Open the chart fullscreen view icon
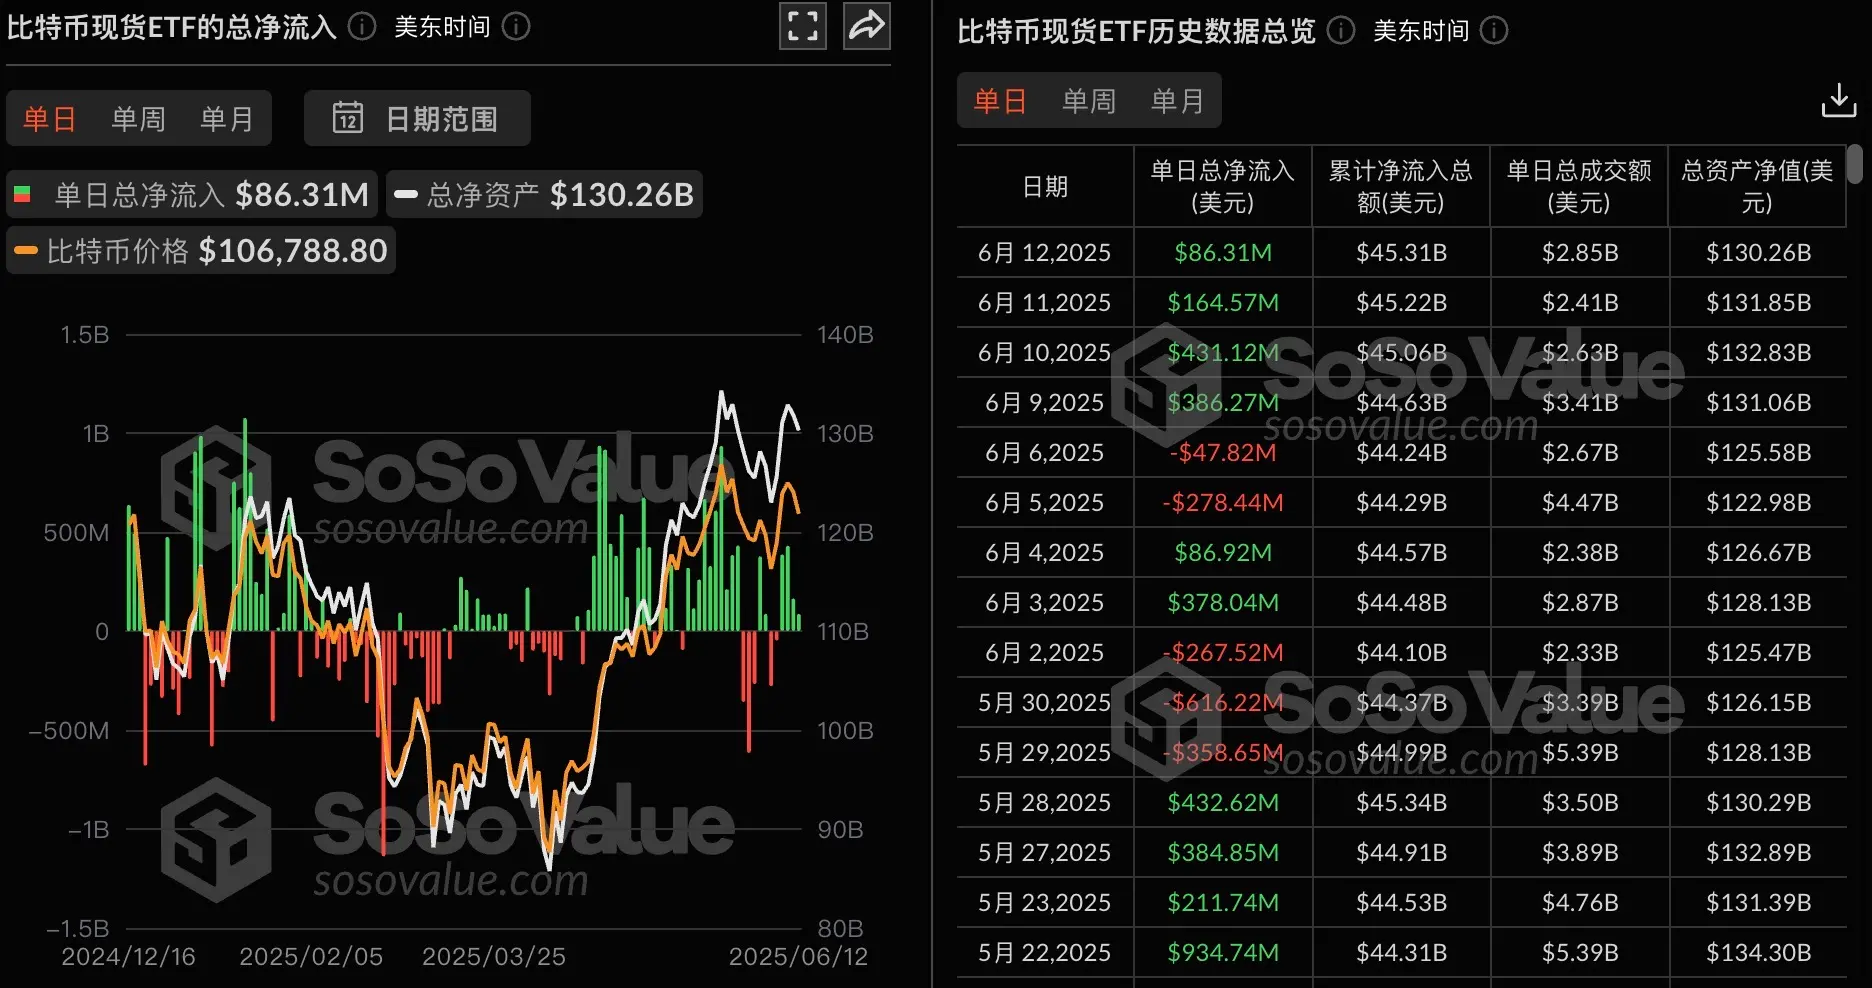This screenshot has height=988, width=1872. 803,25
